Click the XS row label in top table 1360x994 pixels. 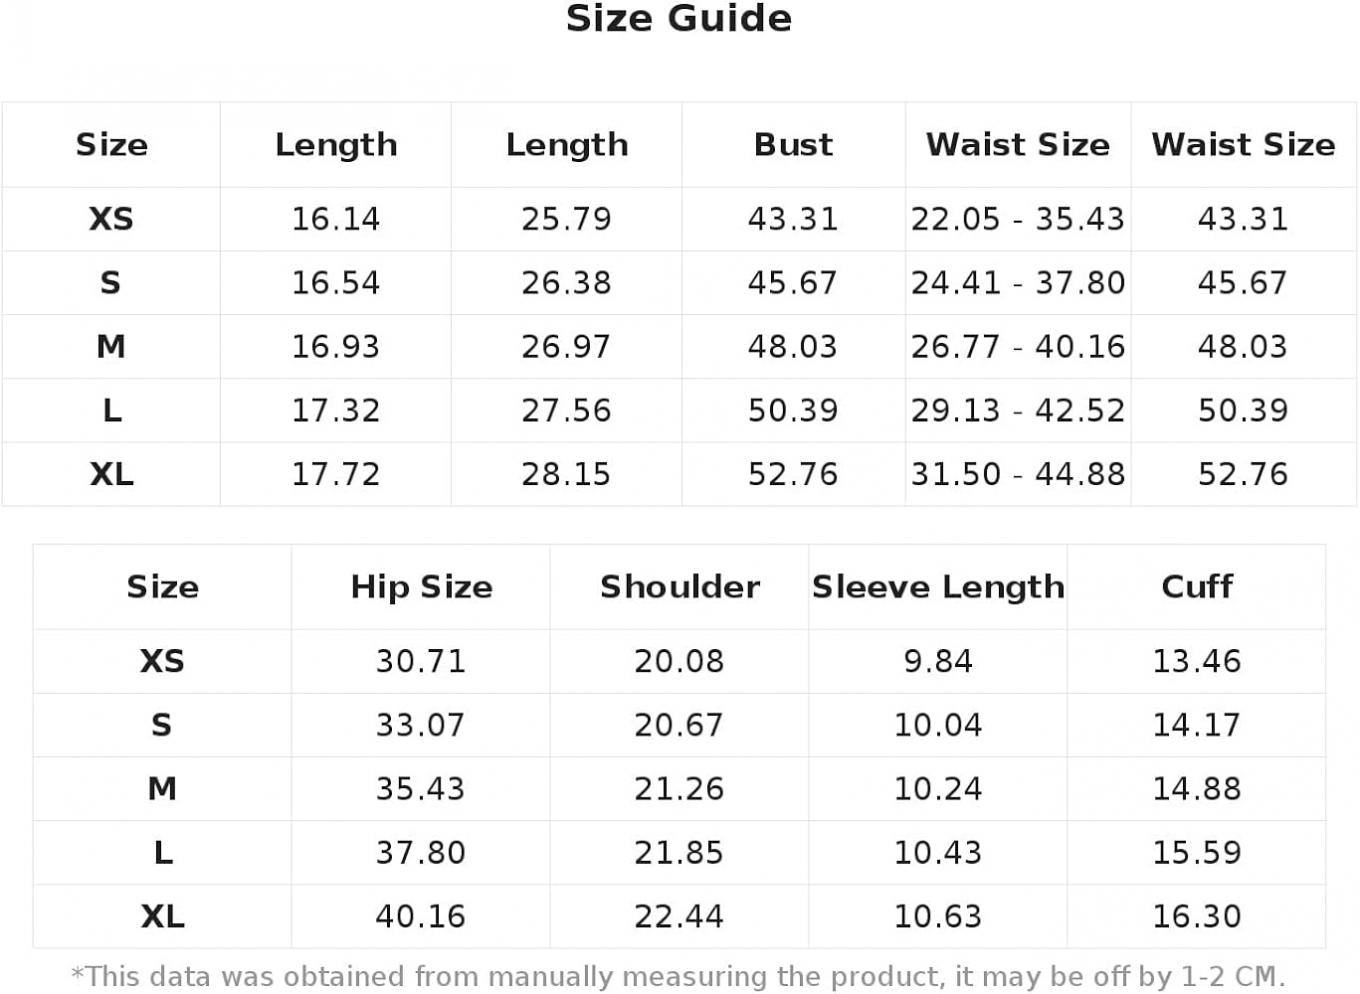[x=111, y=218]
